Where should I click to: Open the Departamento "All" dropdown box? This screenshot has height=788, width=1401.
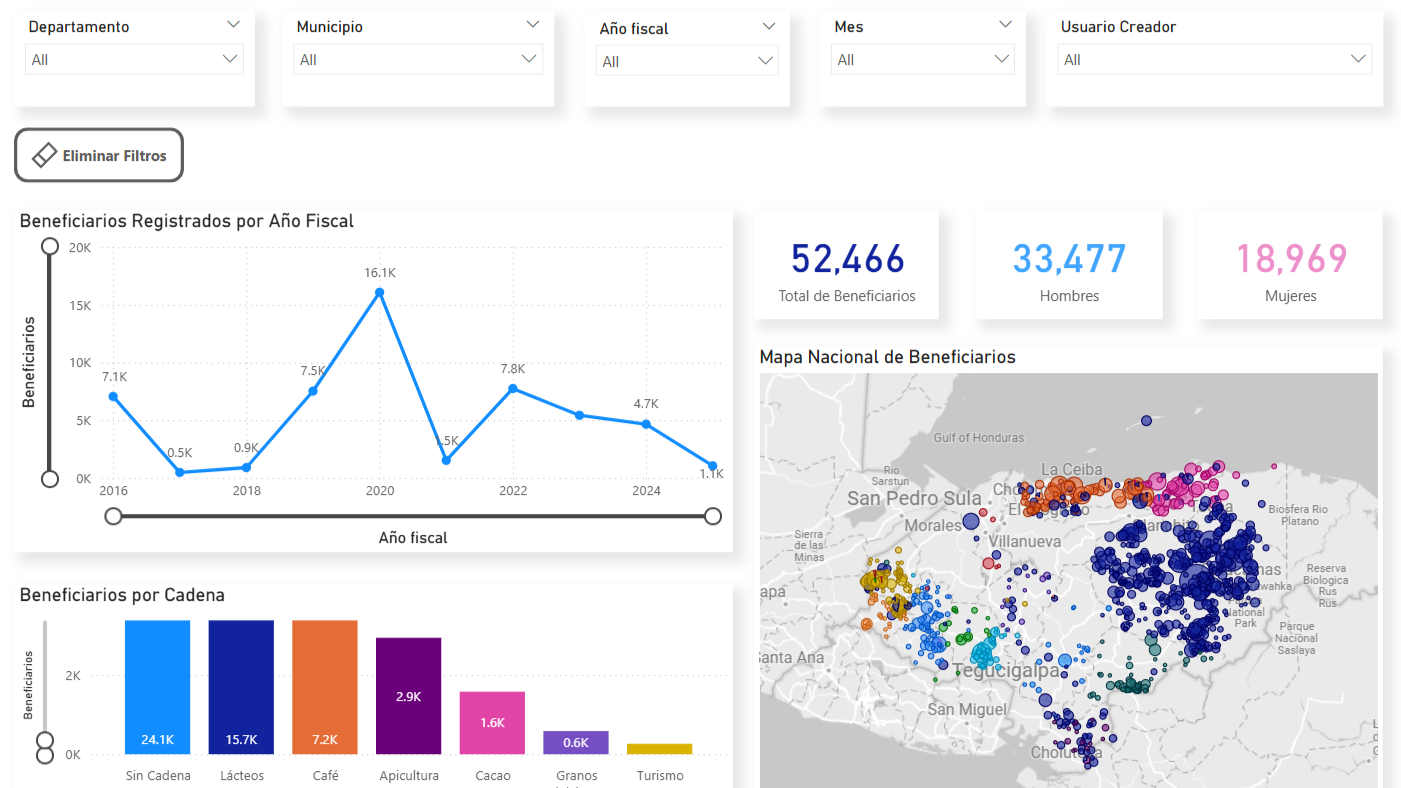coord(134,60)
